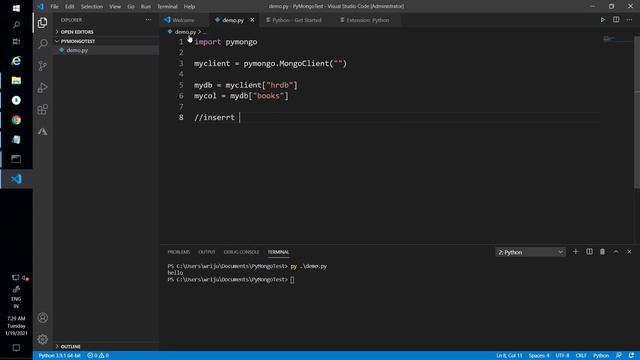Switch to Python - Get Started tab
Viewport: 640px width, 360px height.
coord(297,20)
